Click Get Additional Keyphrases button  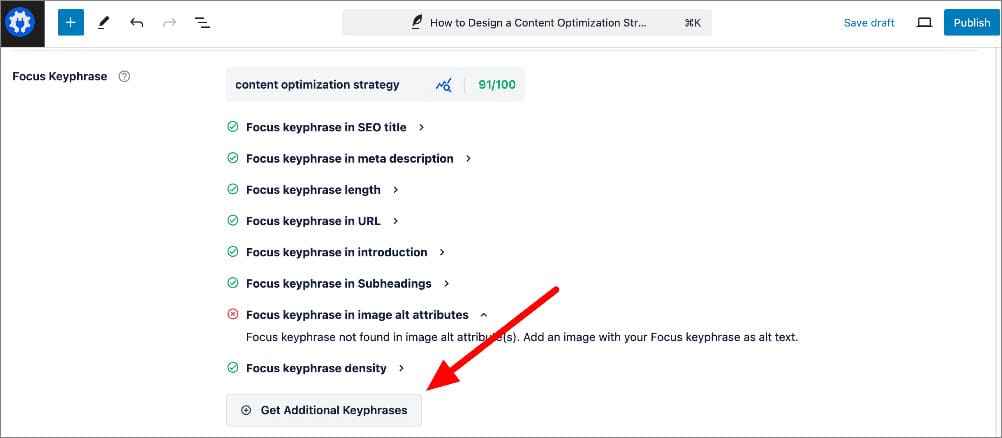tap(324, 411)
